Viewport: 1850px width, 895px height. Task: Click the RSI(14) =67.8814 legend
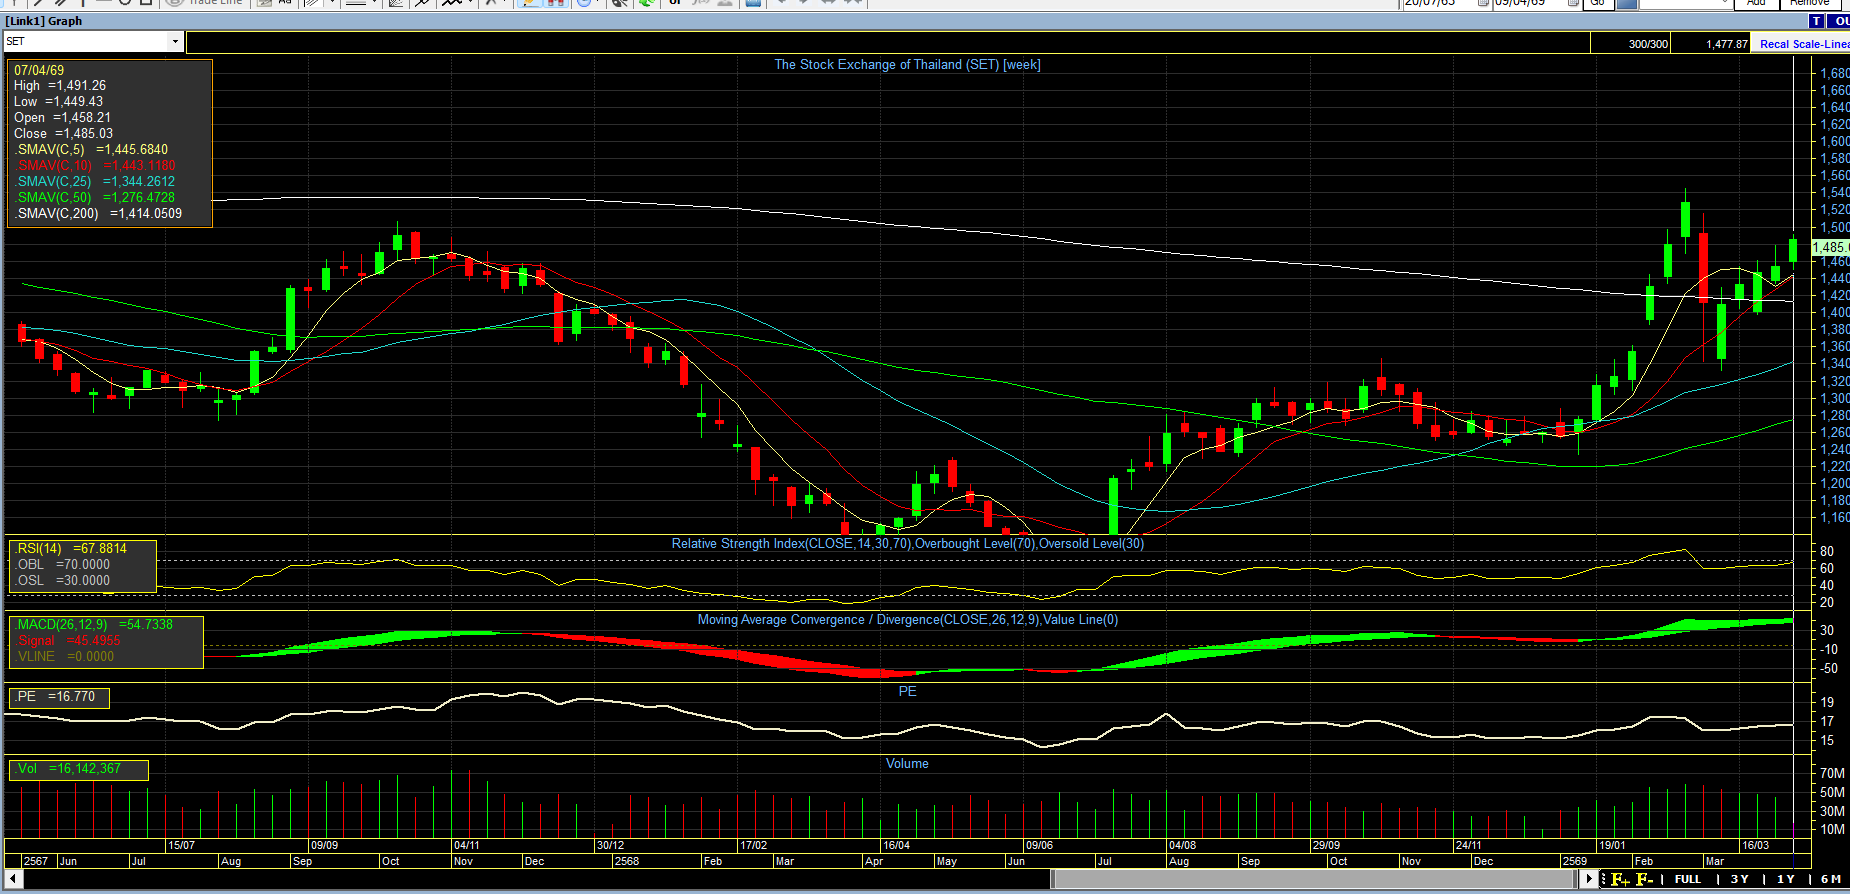71,549
